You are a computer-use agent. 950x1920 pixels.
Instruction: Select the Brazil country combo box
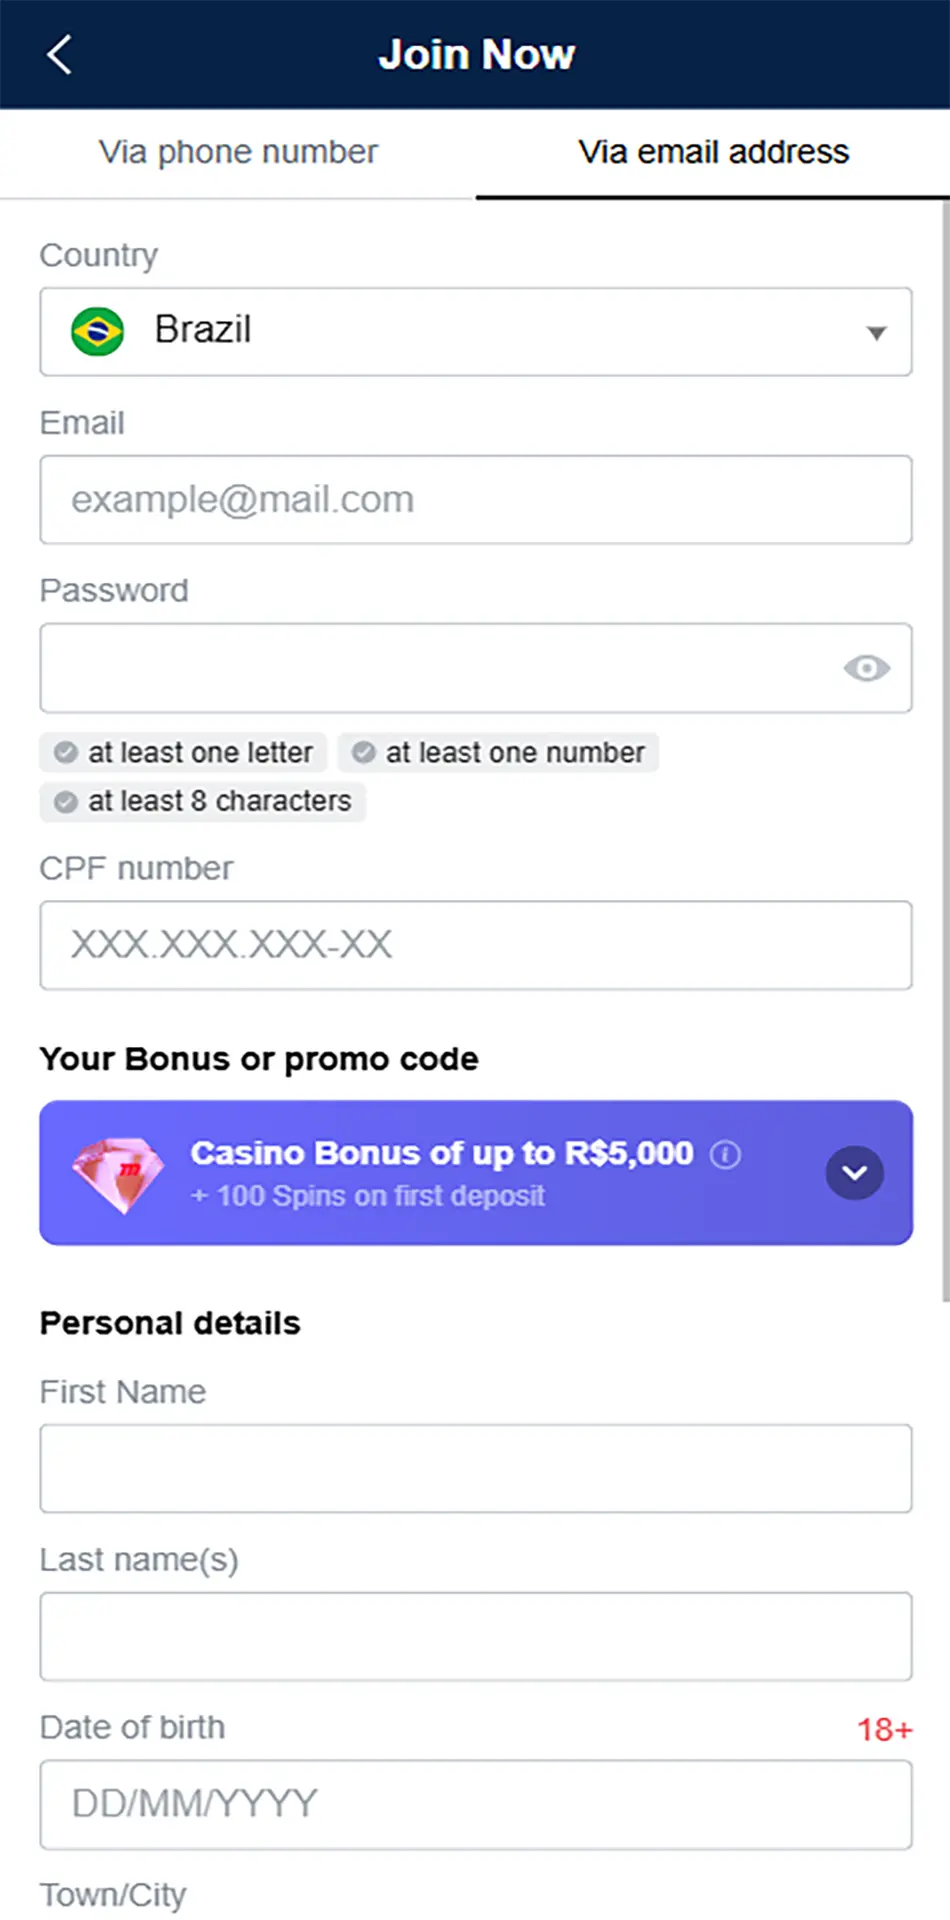pyautogui.click(x=475, y=332)
